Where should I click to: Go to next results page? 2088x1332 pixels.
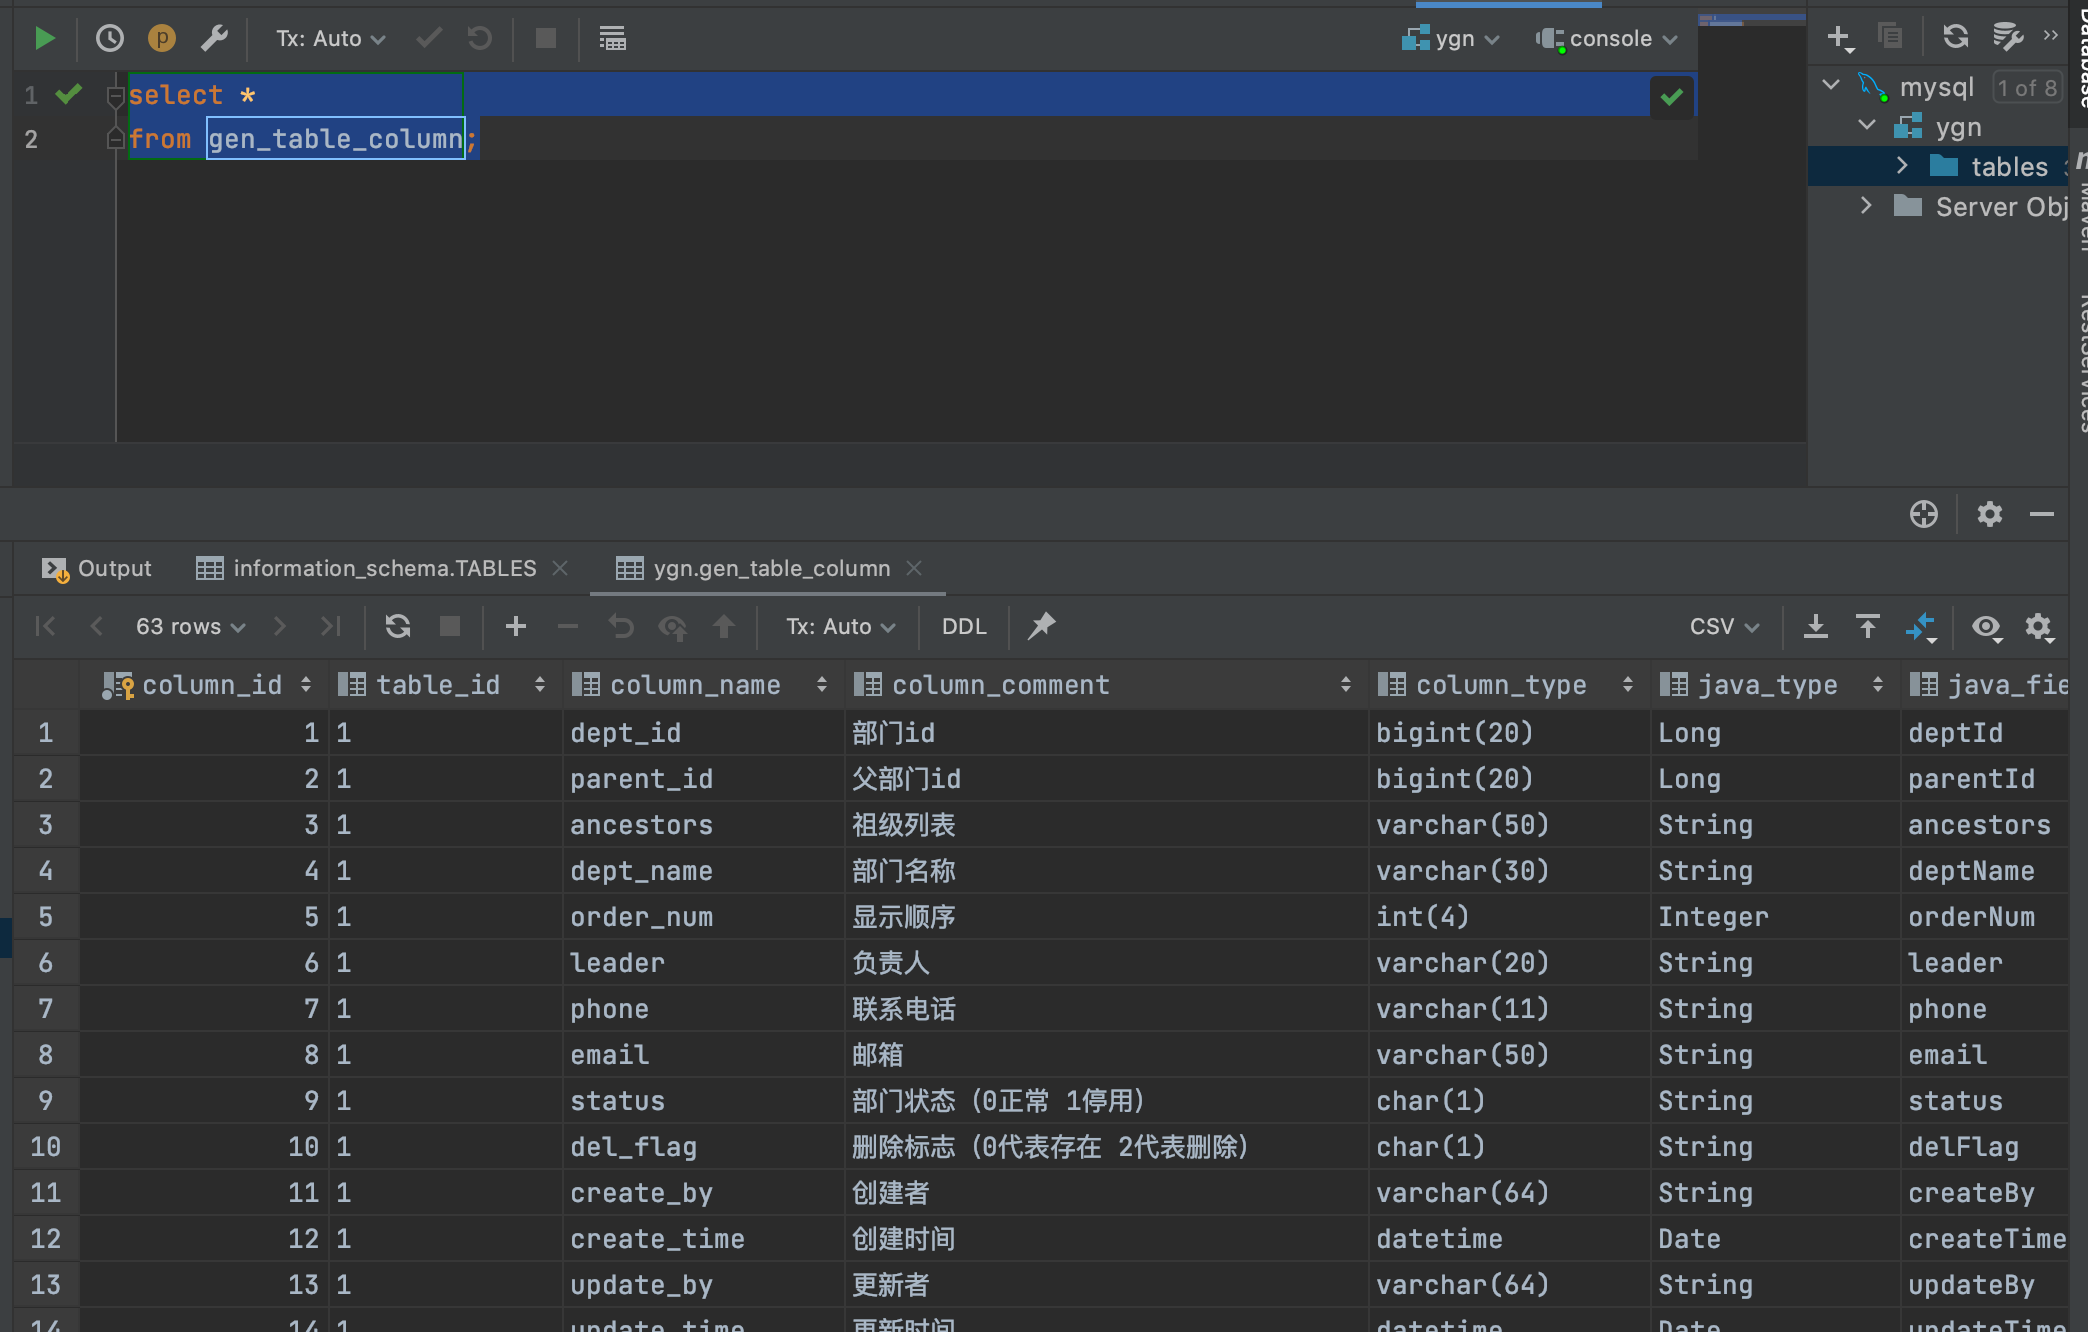click(280, 626)
